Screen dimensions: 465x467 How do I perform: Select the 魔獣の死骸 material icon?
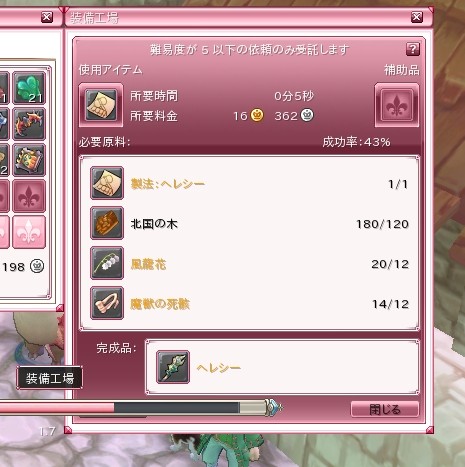[x=107, y=303]
